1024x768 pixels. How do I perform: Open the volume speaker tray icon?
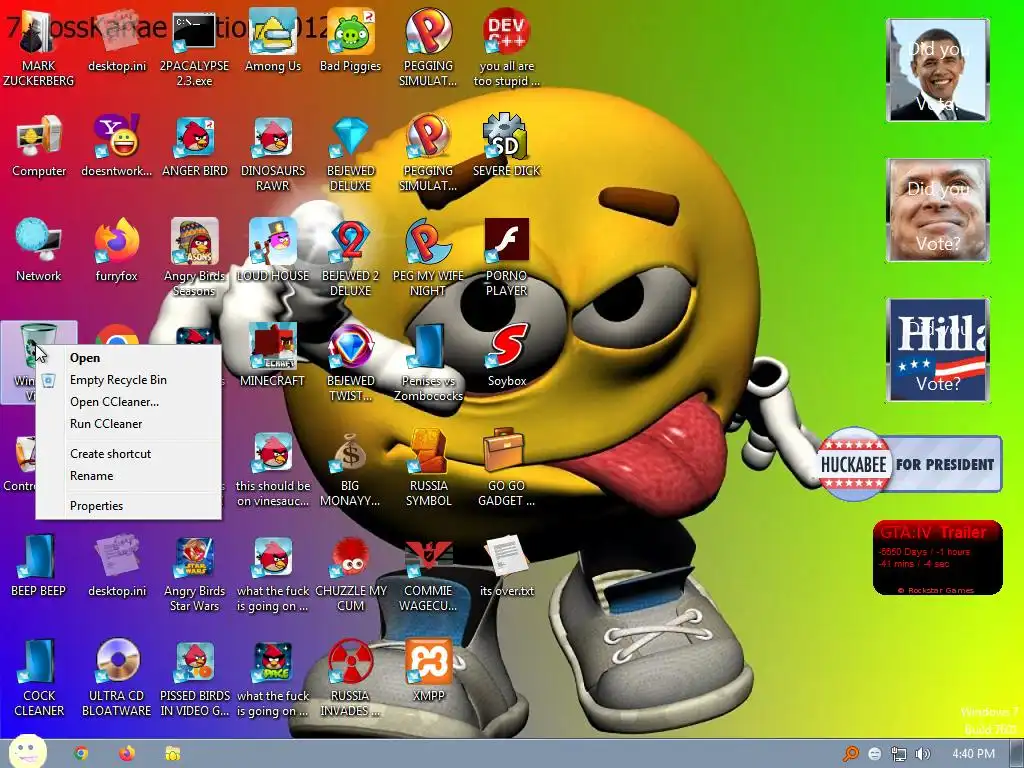click(922, 754)
